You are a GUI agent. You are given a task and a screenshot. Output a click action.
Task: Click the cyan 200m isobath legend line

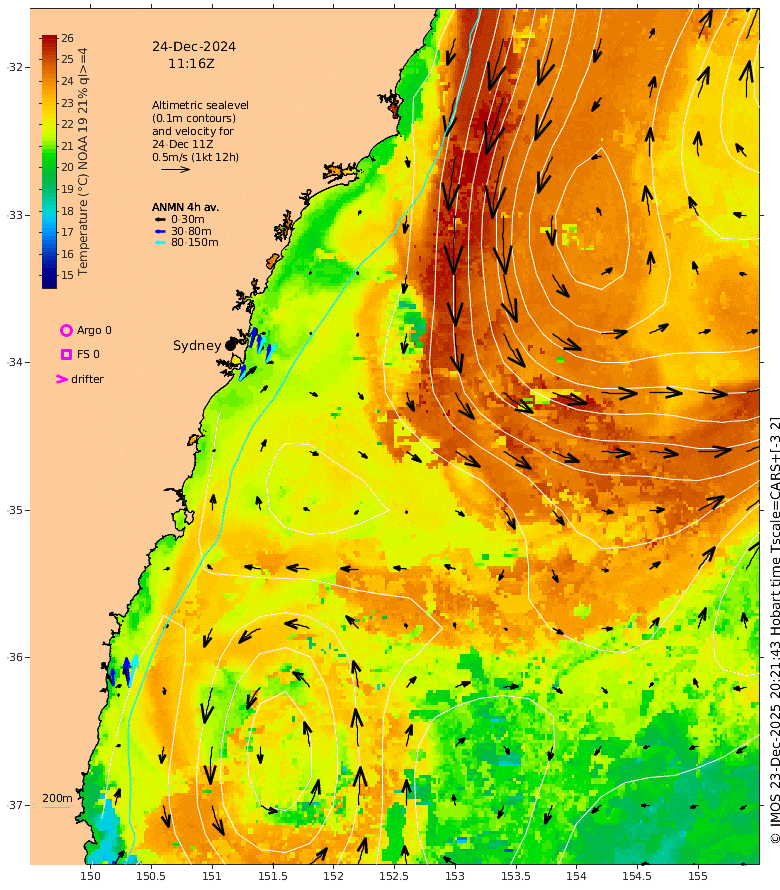[57, 807]
